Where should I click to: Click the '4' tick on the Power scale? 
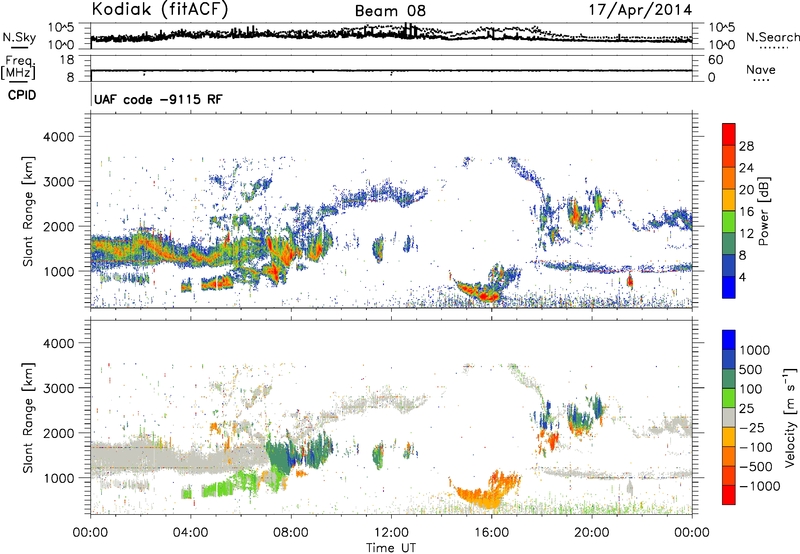(x=742, y=278)
